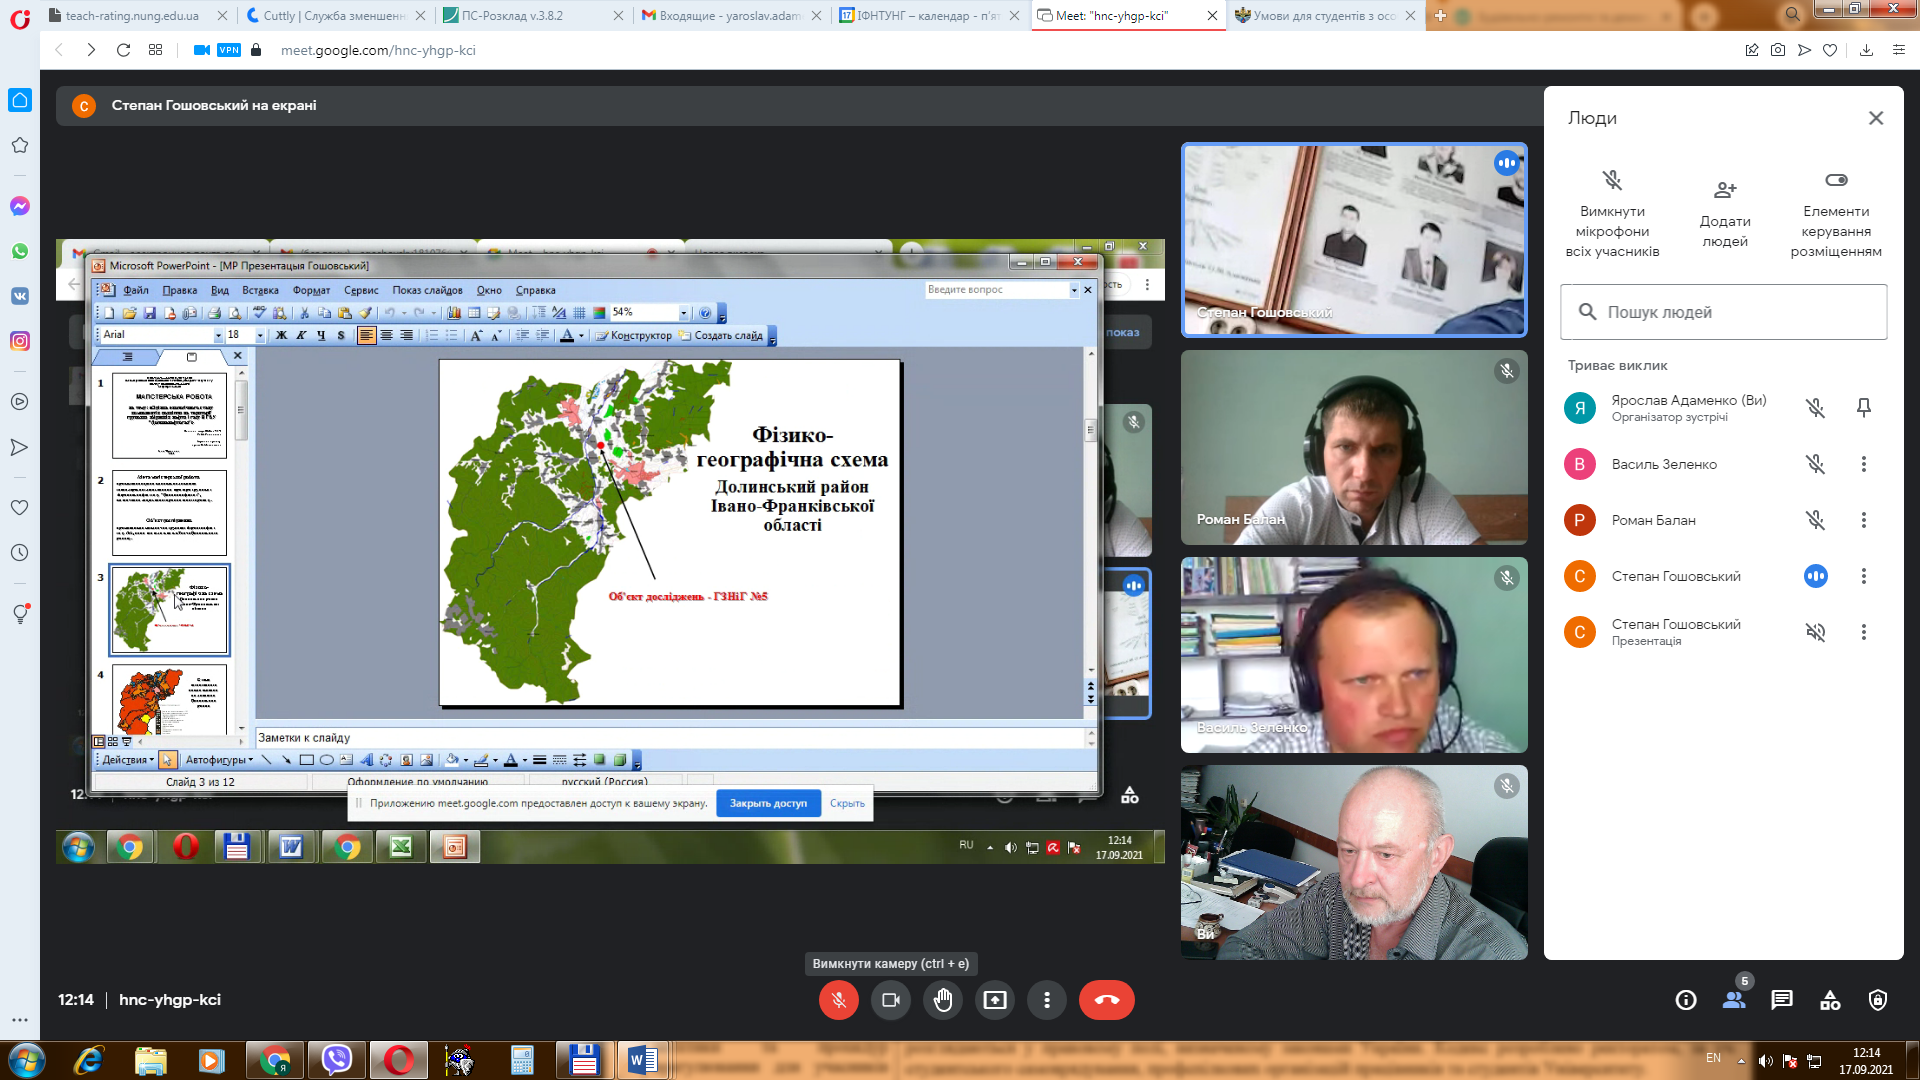This screenshot has width=1920, height=1080.
Task: Open Автофигуры dropdown in drawing toolbar
Action: 219,760
